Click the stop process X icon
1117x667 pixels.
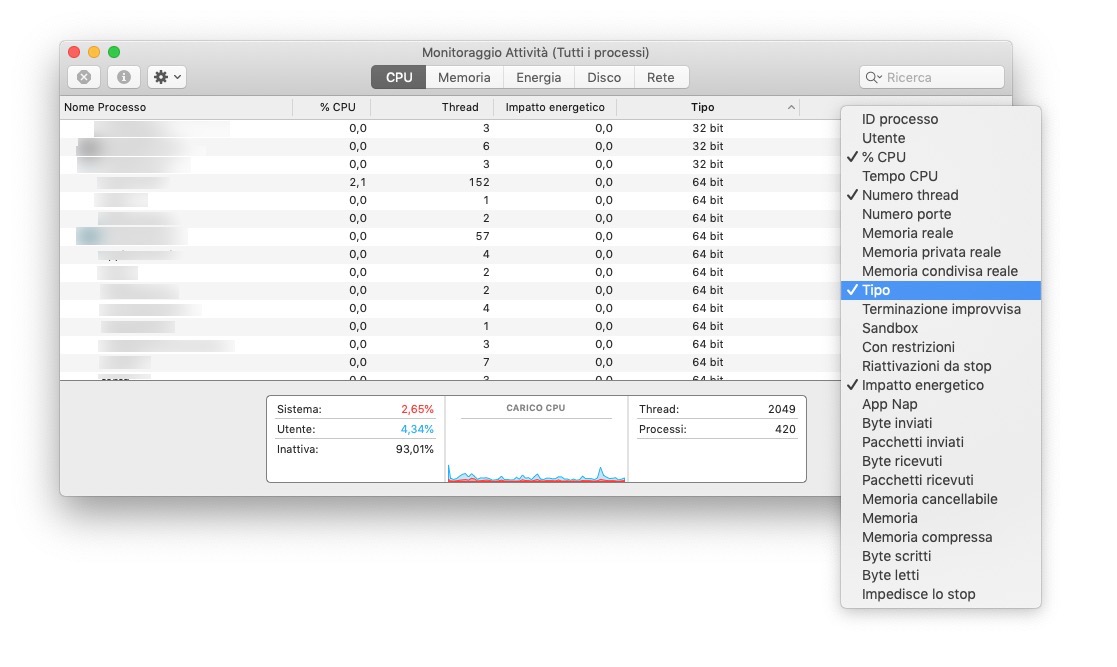84,77
